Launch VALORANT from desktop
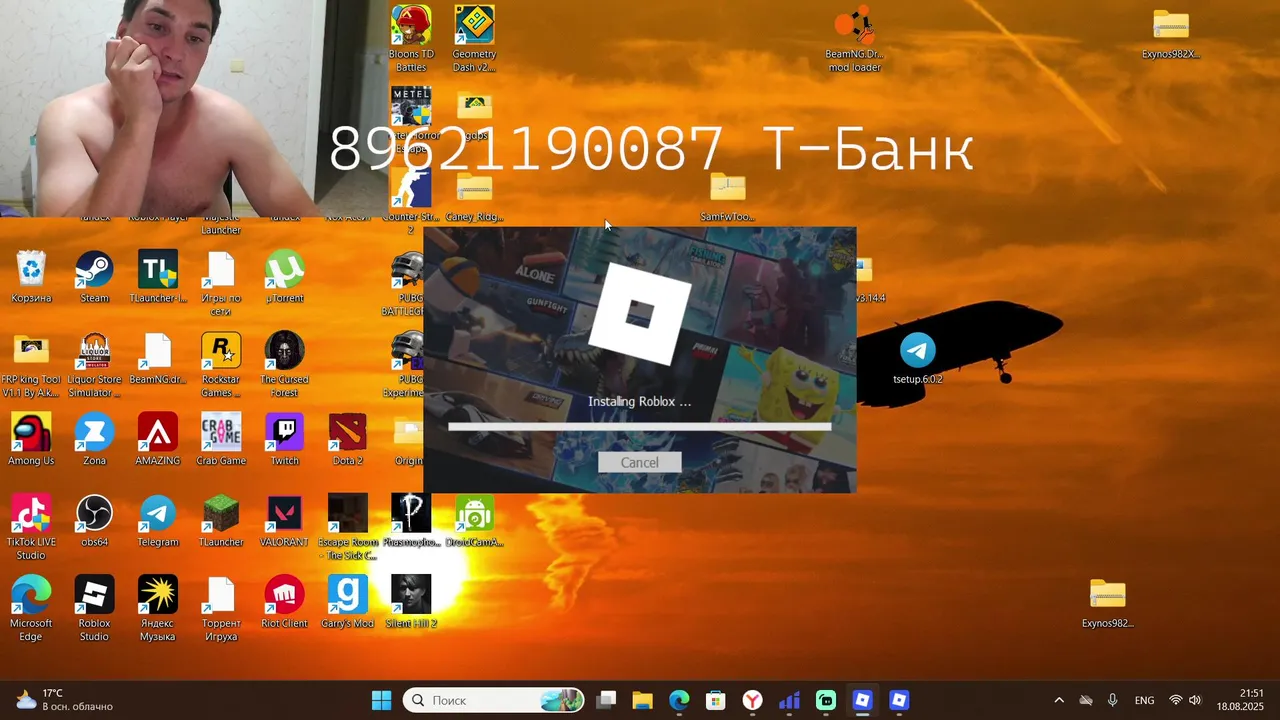Viewport: 1280px width, 720px height. [285, 521]
